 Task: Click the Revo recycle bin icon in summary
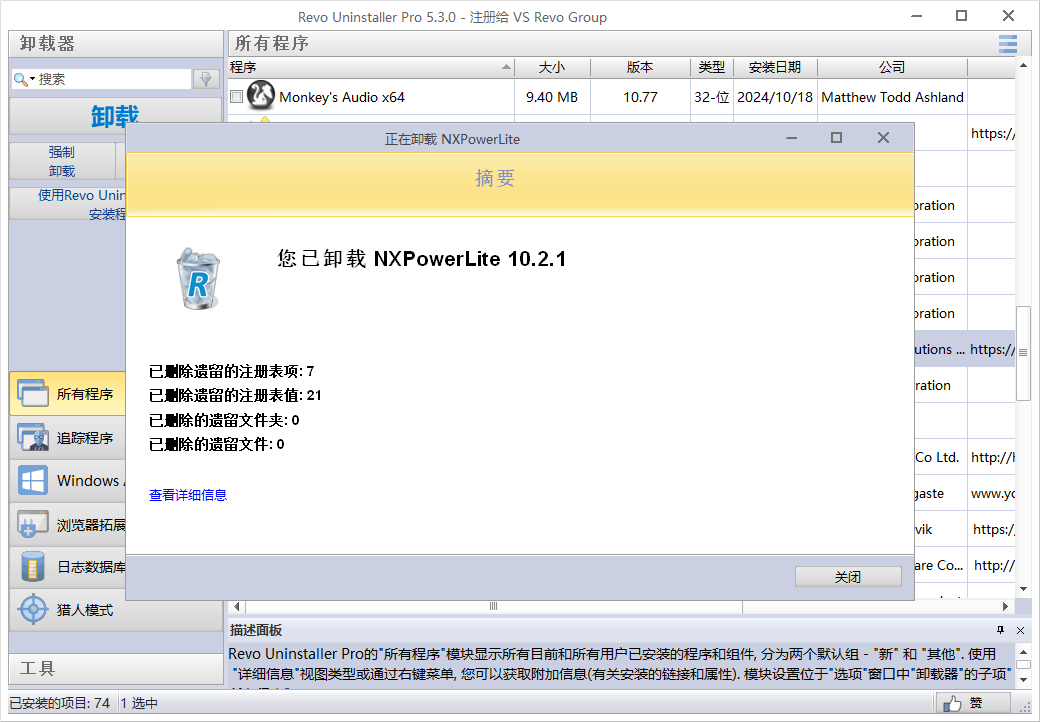pos(198,278)
